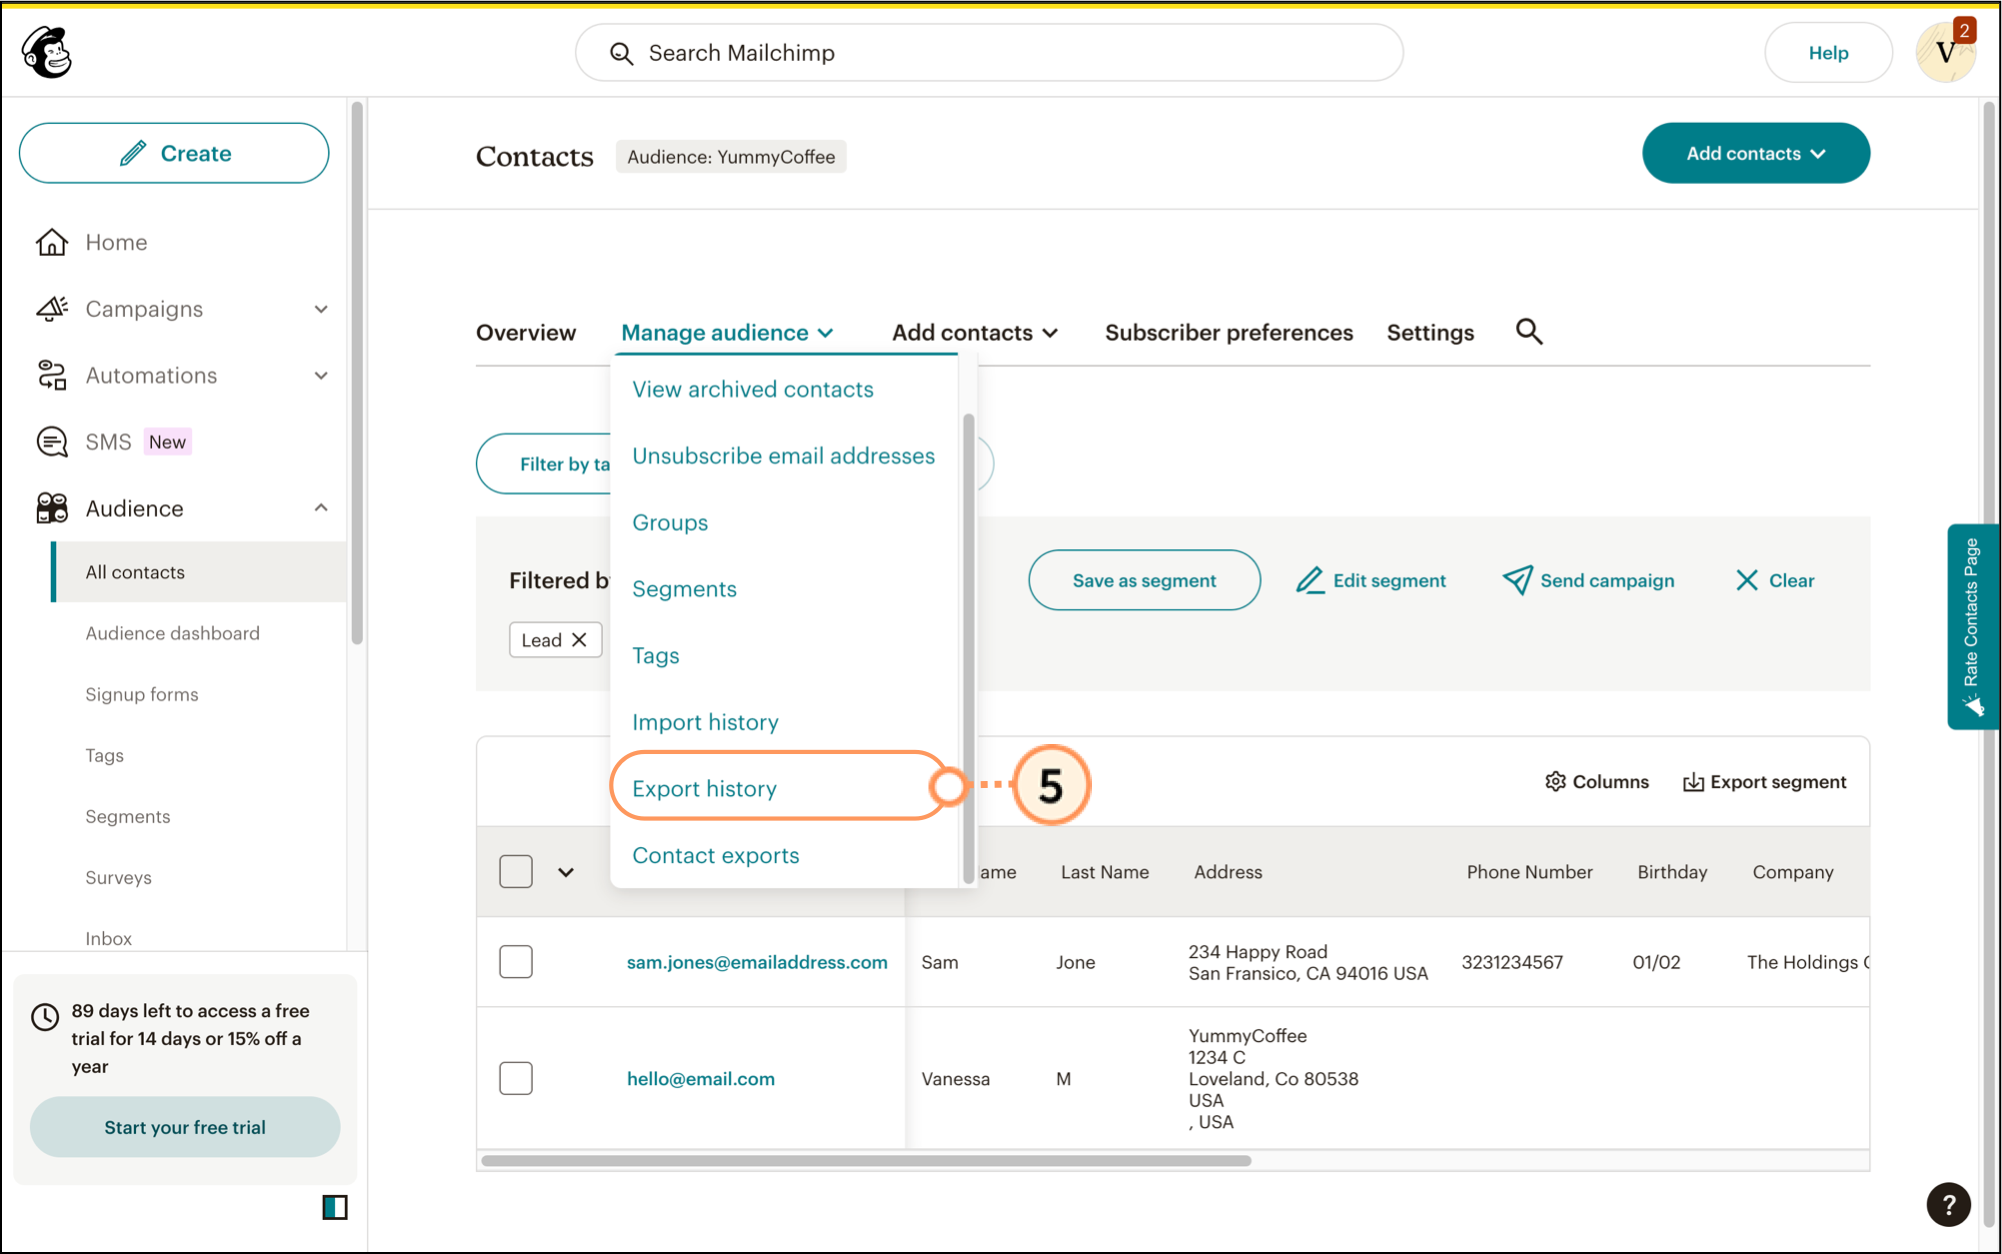
Task: Click the Manage audience menu vertical scrollbar
Action: 968,648
